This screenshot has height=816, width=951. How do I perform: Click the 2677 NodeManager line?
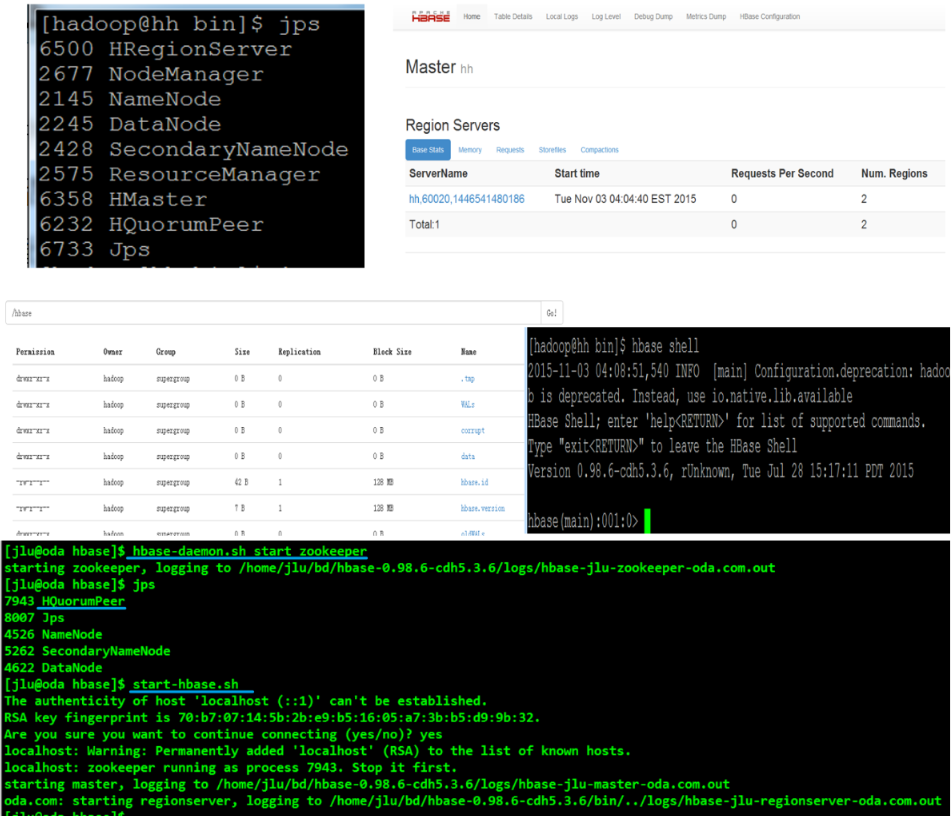[x=151, y=74]
